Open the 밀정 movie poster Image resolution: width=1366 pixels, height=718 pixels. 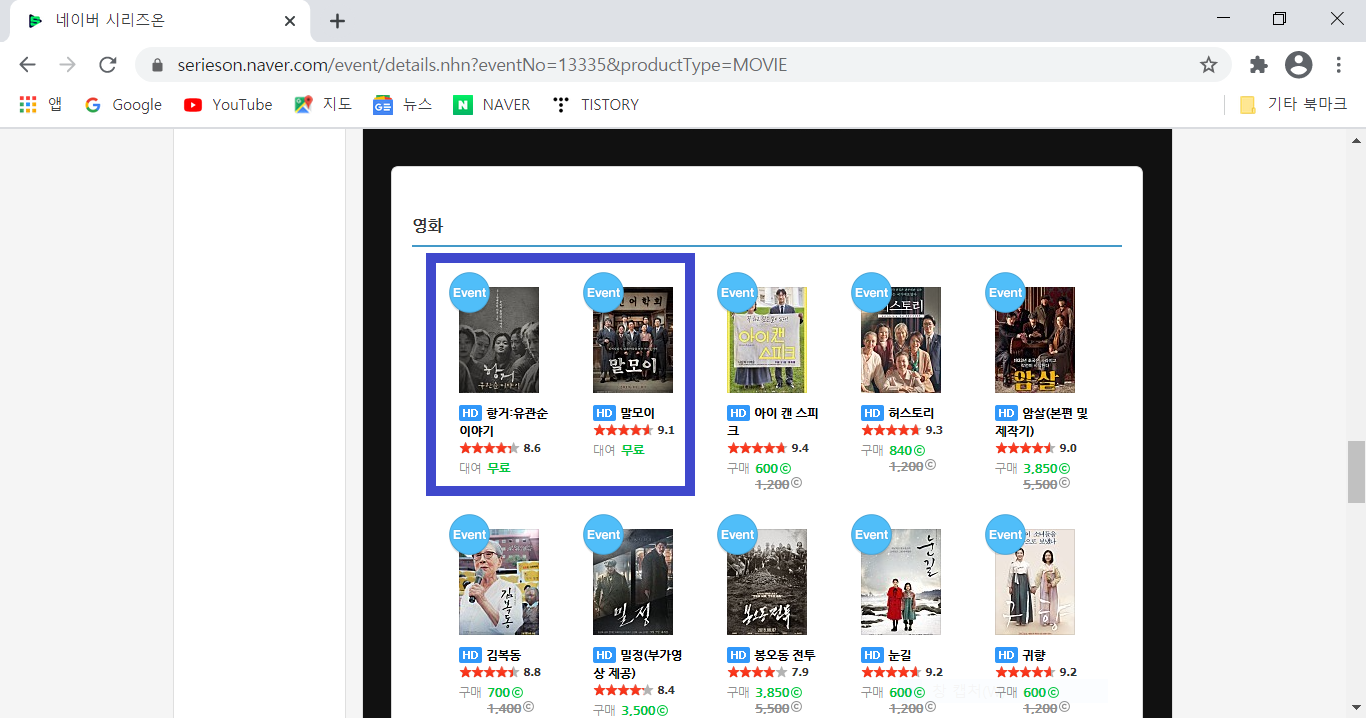click(633, 582)
